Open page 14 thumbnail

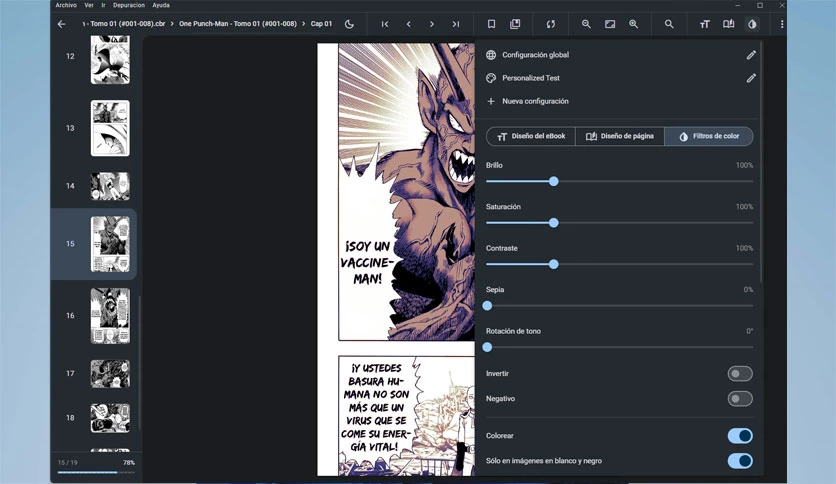coord(110,186)
